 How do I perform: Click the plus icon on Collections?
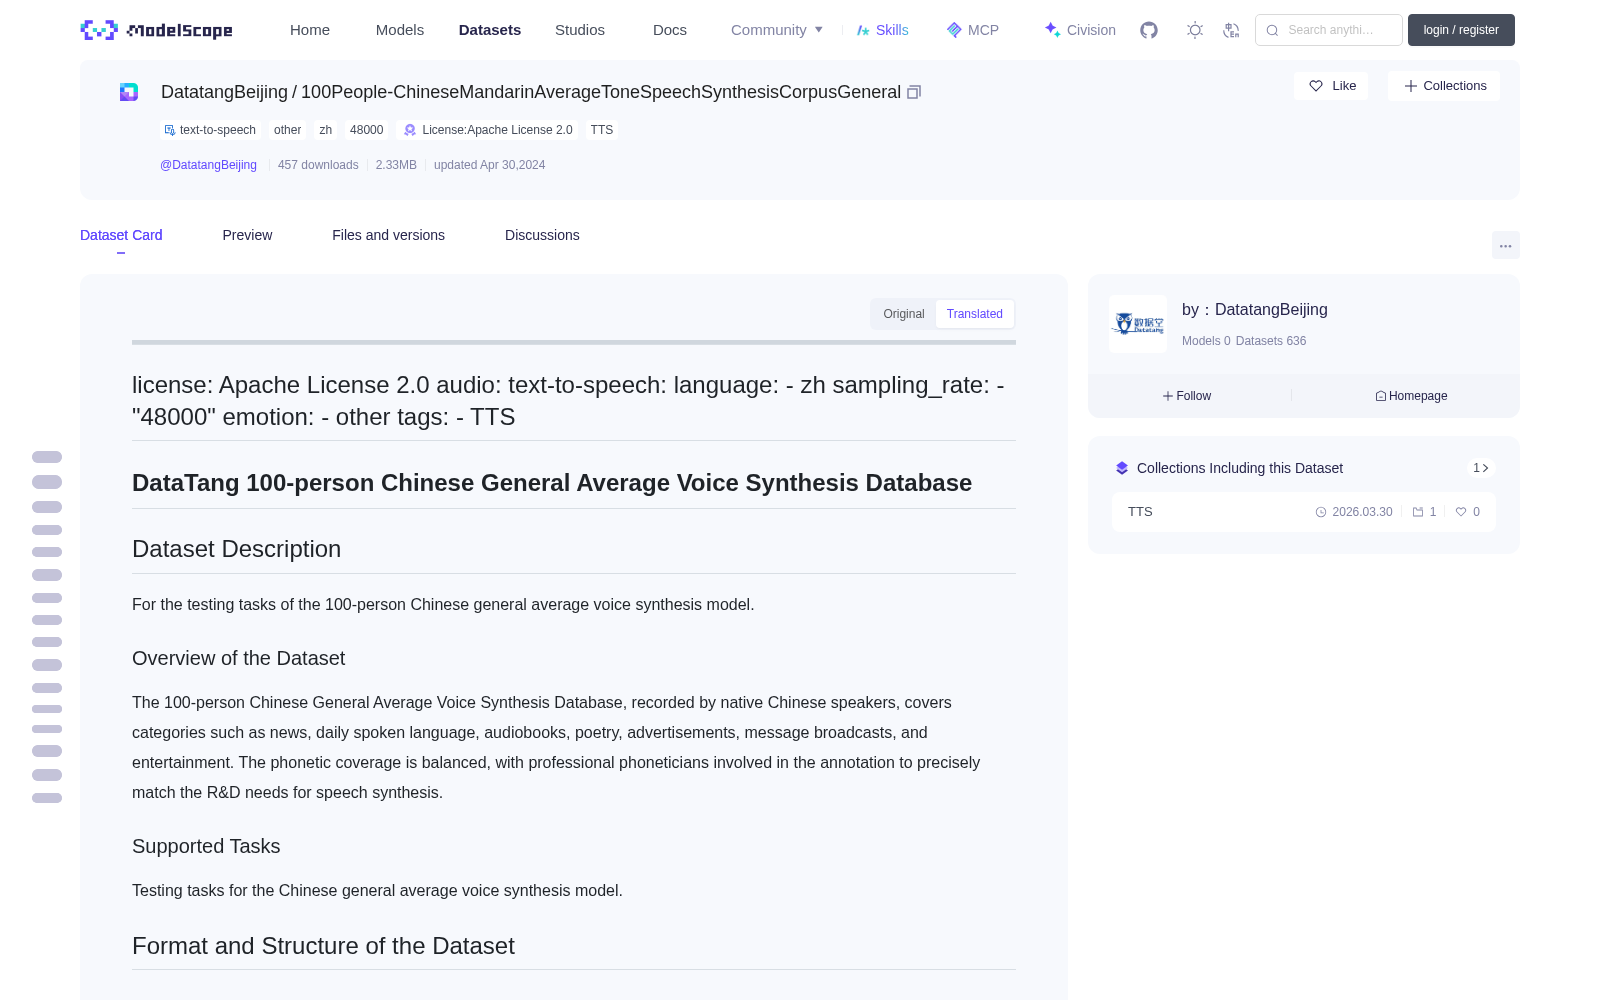(x=1411, y=86)
